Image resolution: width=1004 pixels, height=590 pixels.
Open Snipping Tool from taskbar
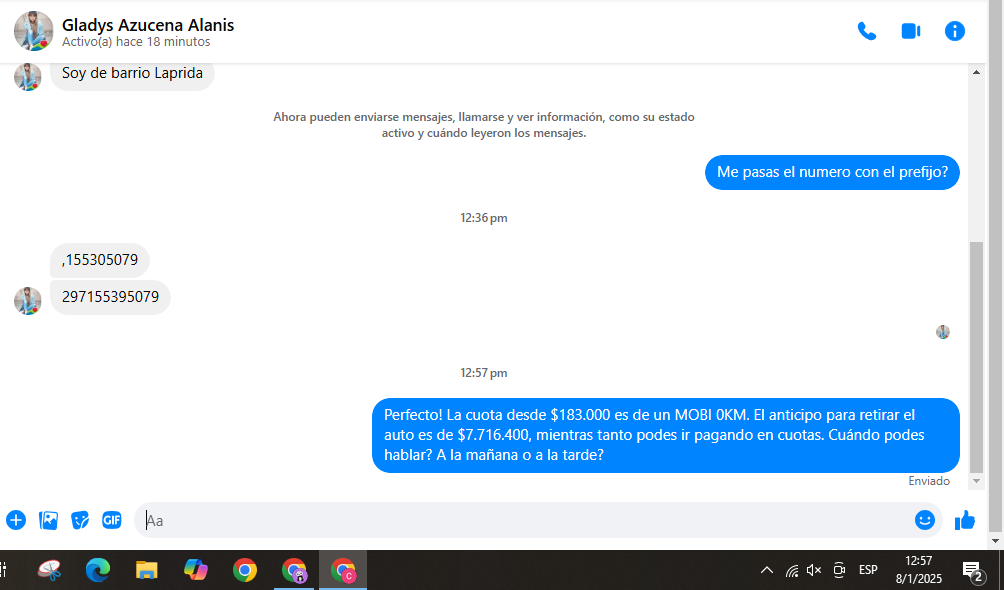coord(49,570)
